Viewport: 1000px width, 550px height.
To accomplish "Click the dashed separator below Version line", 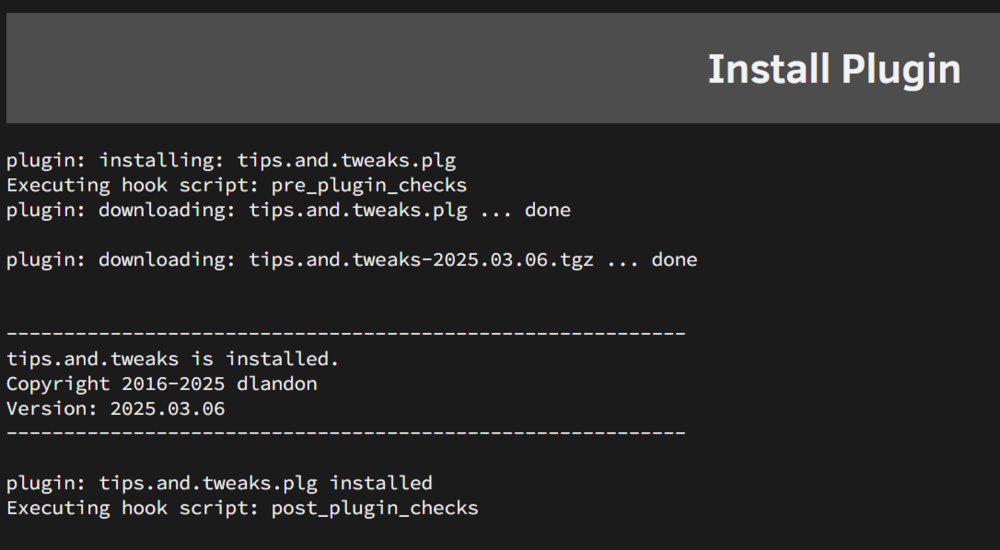I will click(346, 433).
